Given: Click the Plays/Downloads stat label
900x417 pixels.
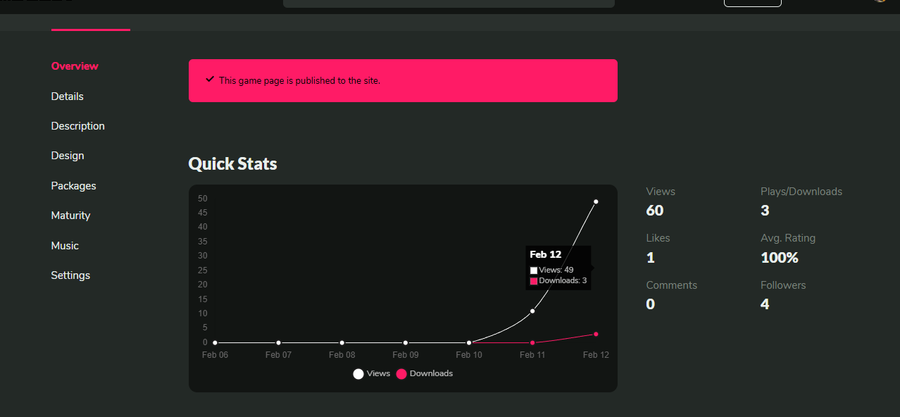Looking at the screenshot, I should (x=801, y=192).
